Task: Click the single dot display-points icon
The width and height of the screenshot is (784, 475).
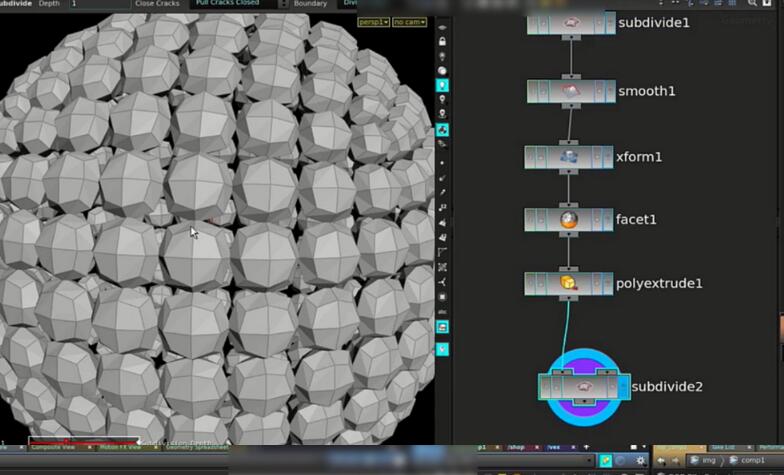Action: tap(442, 163)
